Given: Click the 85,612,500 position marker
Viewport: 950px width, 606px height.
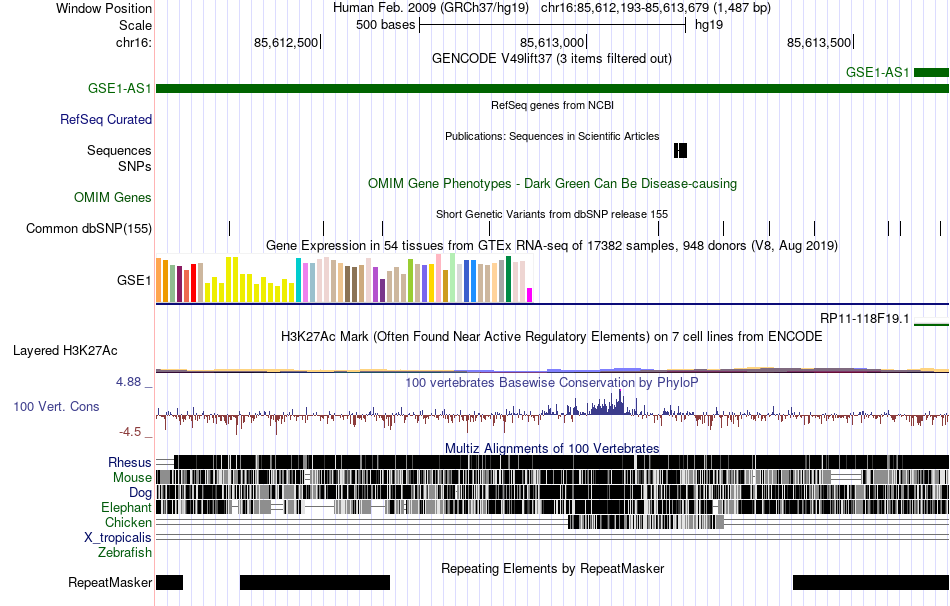Looking at the screenshot, I should (287, 42).
